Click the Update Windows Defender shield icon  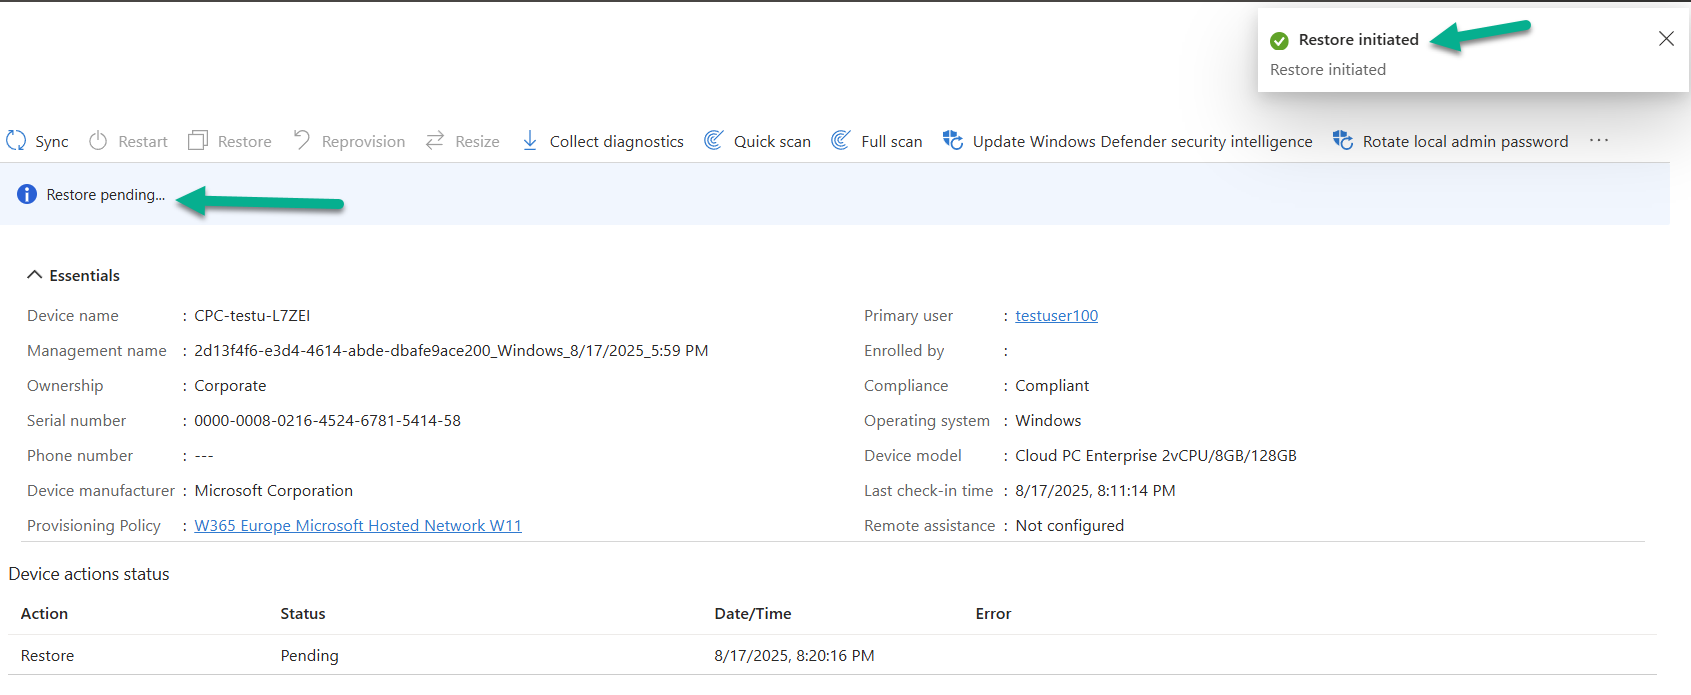953,141
